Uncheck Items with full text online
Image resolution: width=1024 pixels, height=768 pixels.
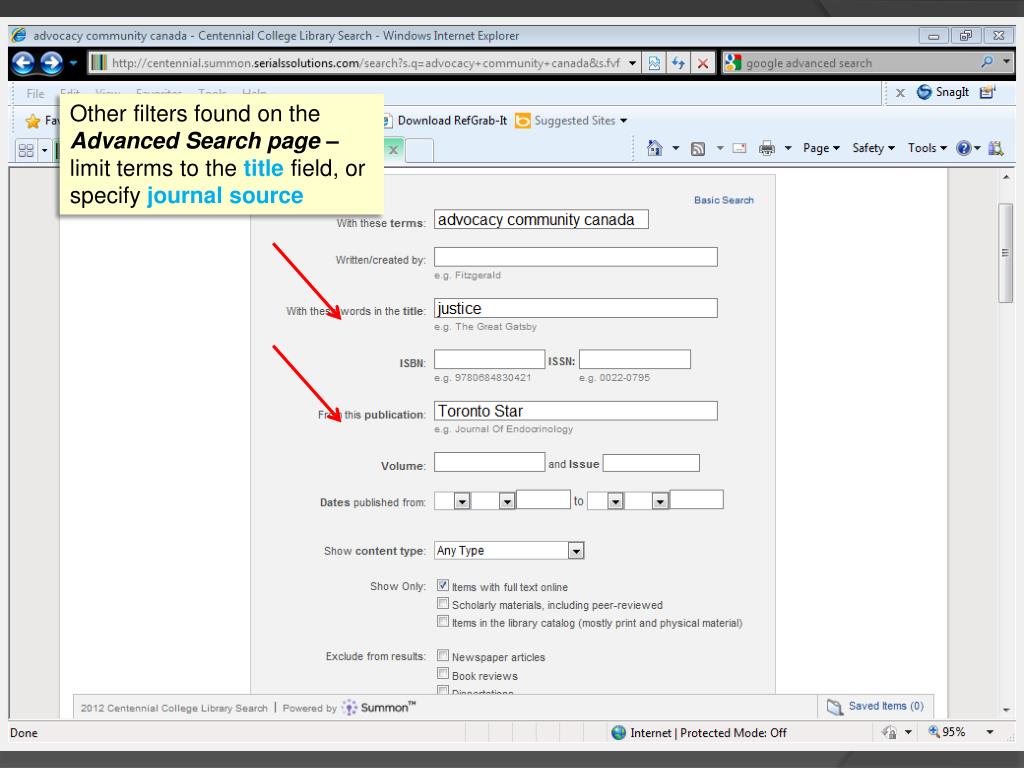coord(443,585)
